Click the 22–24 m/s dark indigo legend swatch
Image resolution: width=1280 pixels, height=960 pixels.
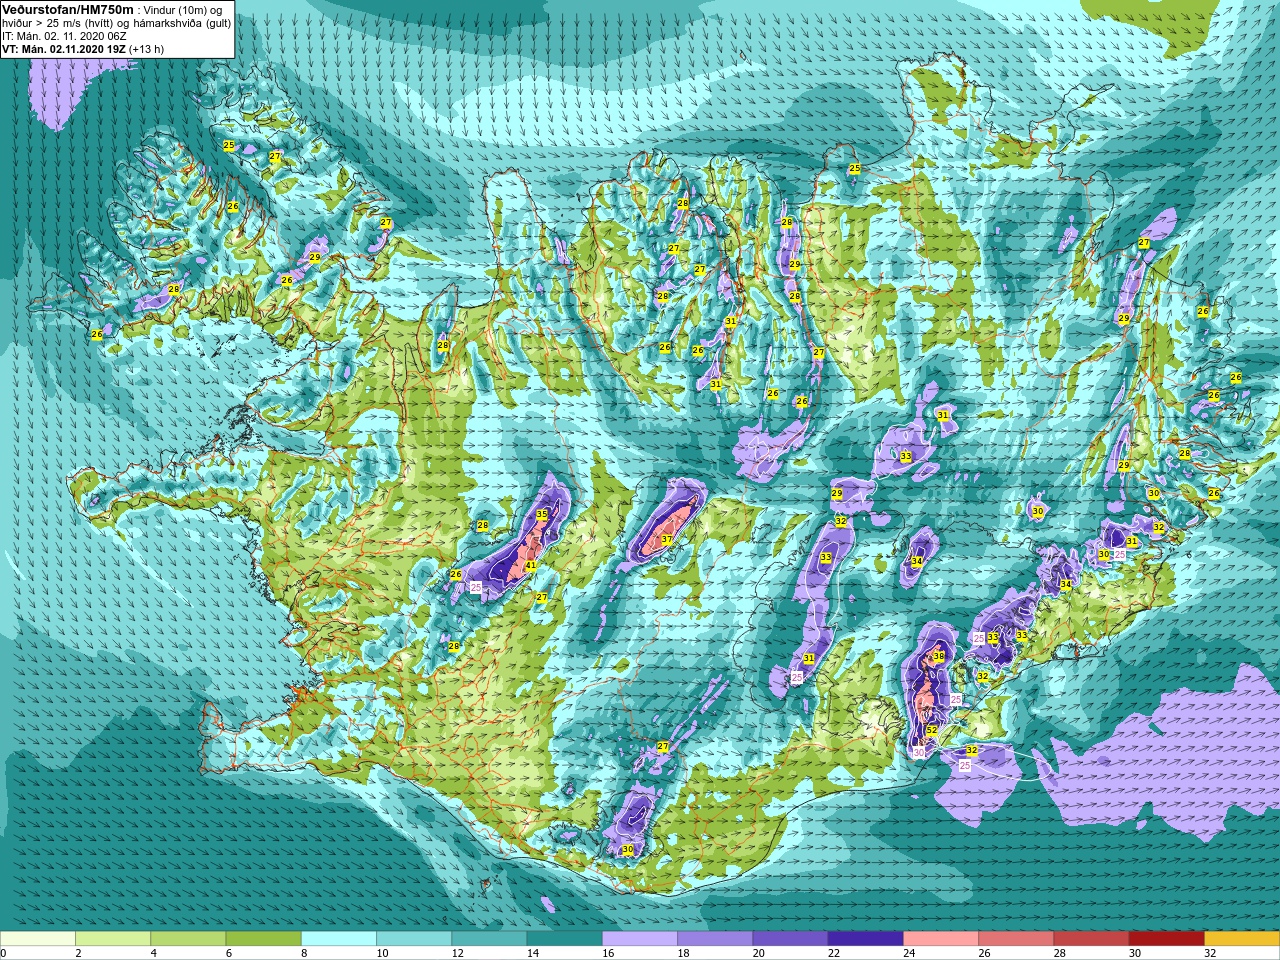coord(865,939)
